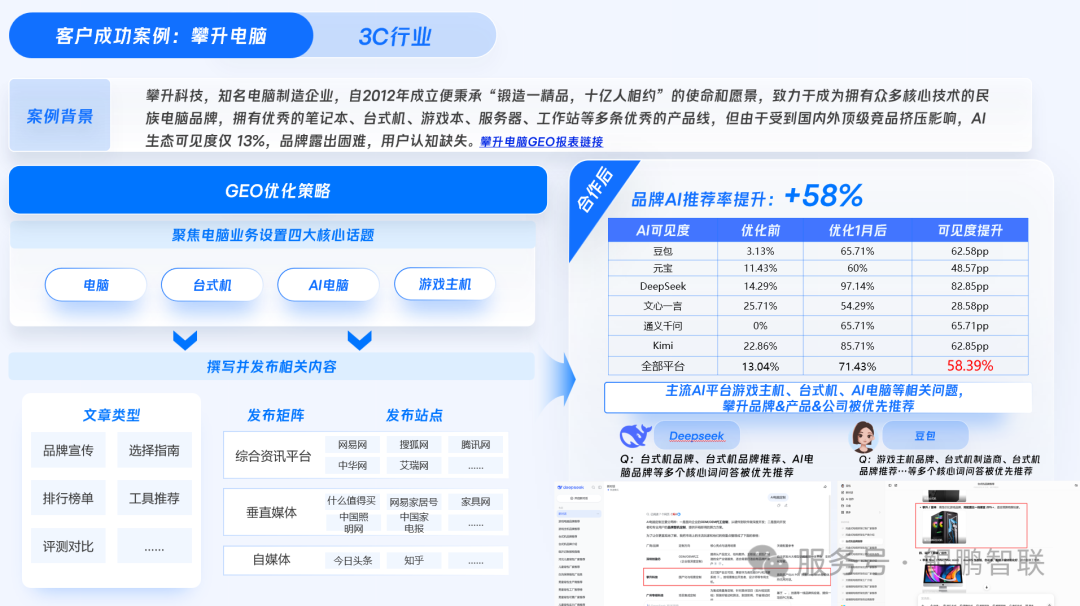Pick the 游戏主机 topic pill
This screenshot has width=1080, height=606.
click(445, 284)
